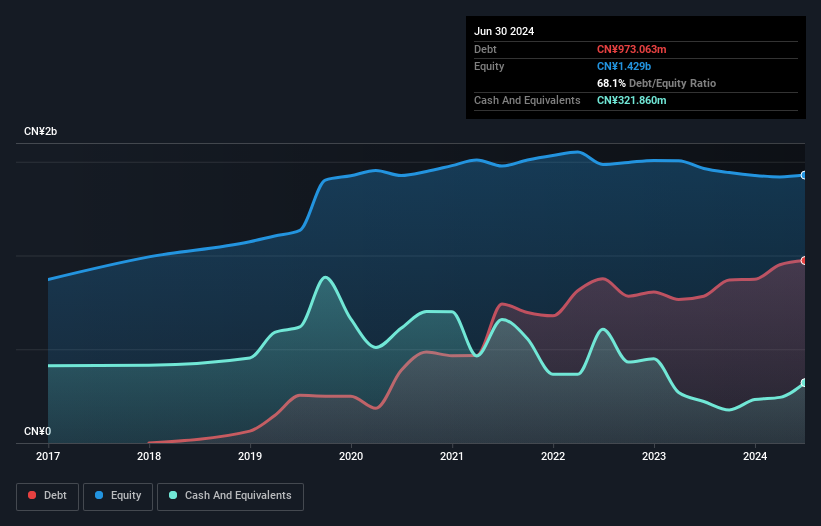This screenshot has width=821, height=526.
Task: Click Cash And Equivalents label in tooltip
Action: (527, 100)
